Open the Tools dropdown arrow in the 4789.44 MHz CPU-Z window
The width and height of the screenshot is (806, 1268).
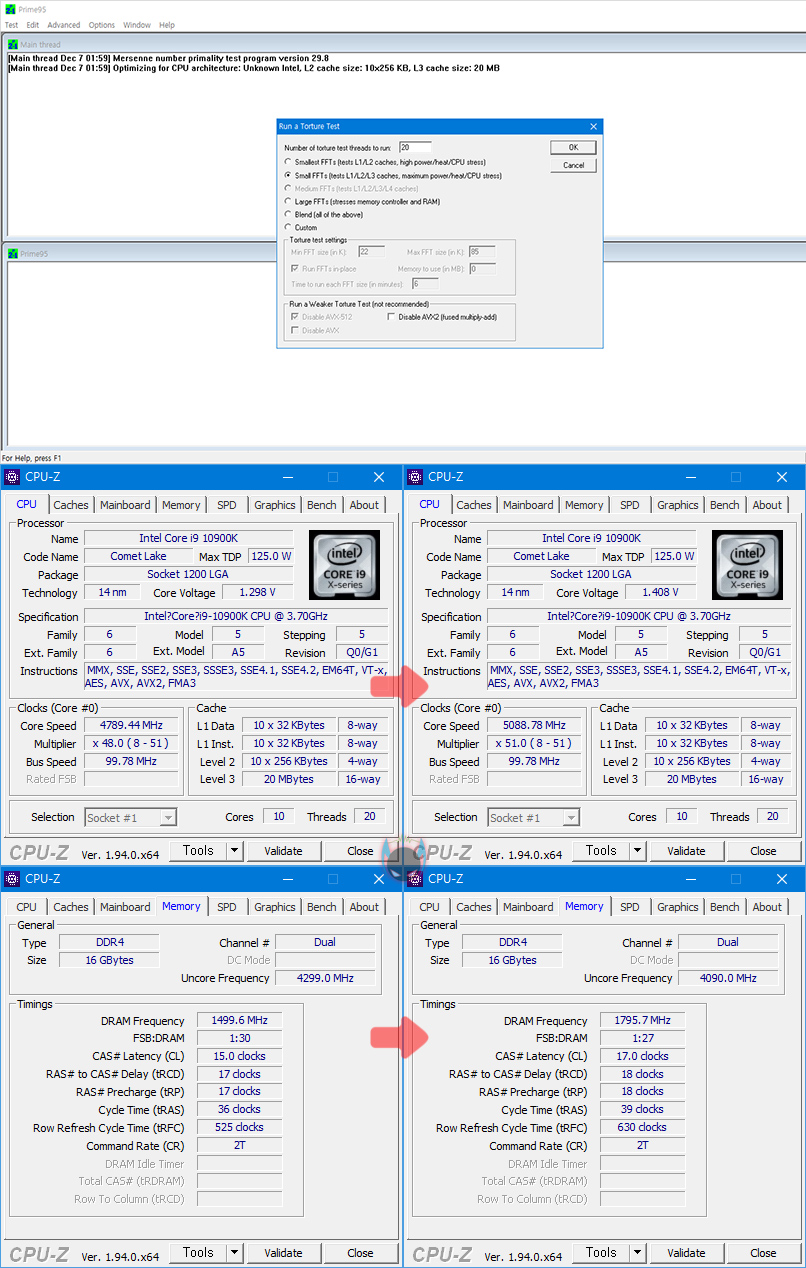pos(235,851)
